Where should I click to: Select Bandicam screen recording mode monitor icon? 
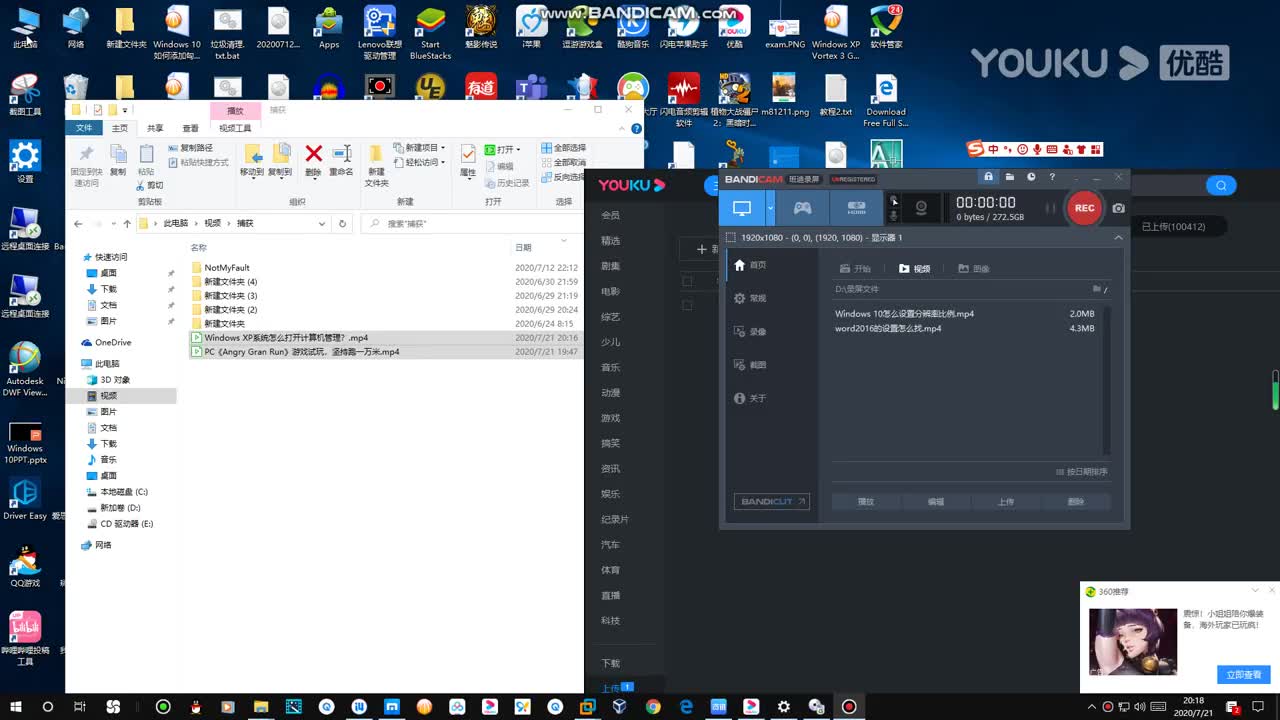(742, 208)
